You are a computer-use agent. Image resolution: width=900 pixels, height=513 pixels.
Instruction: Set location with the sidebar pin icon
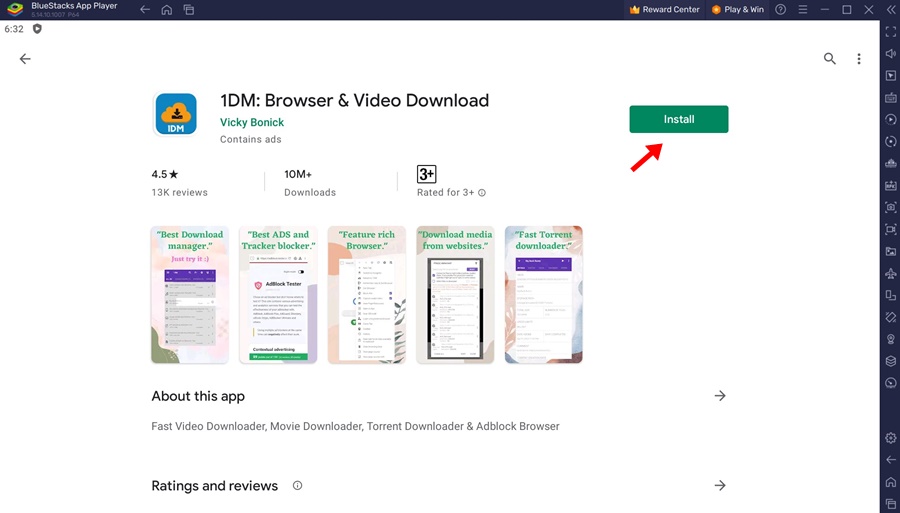point(891,339)
